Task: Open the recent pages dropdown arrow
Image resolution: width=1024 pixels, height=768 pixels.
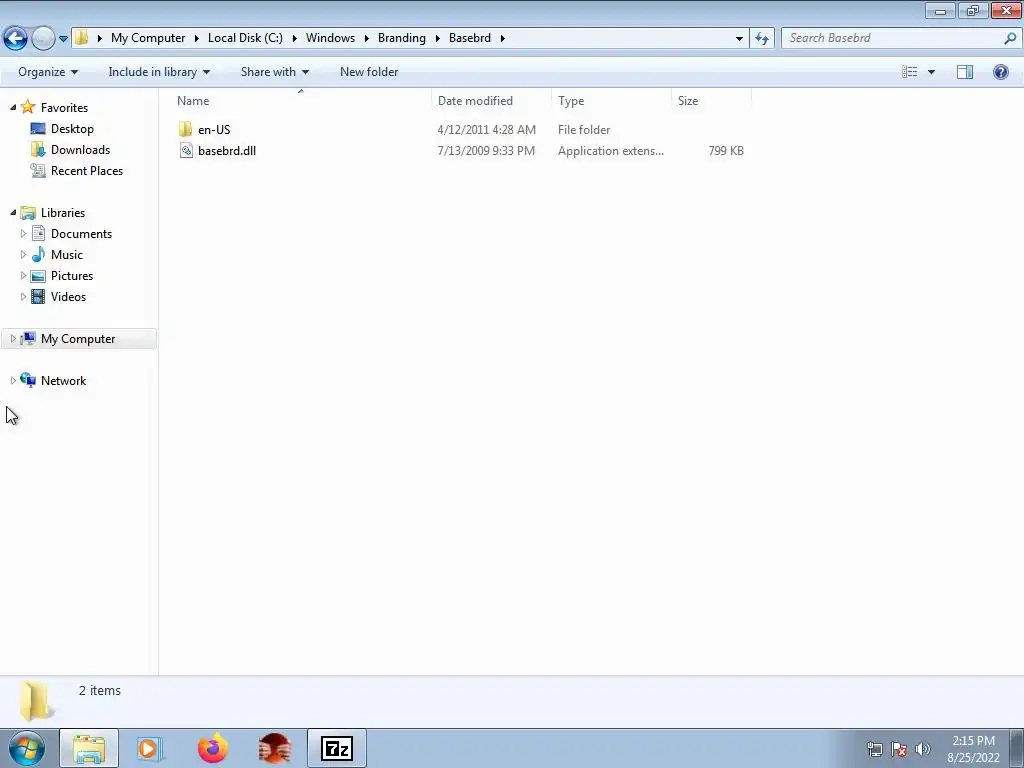Action: pos(63,39)
